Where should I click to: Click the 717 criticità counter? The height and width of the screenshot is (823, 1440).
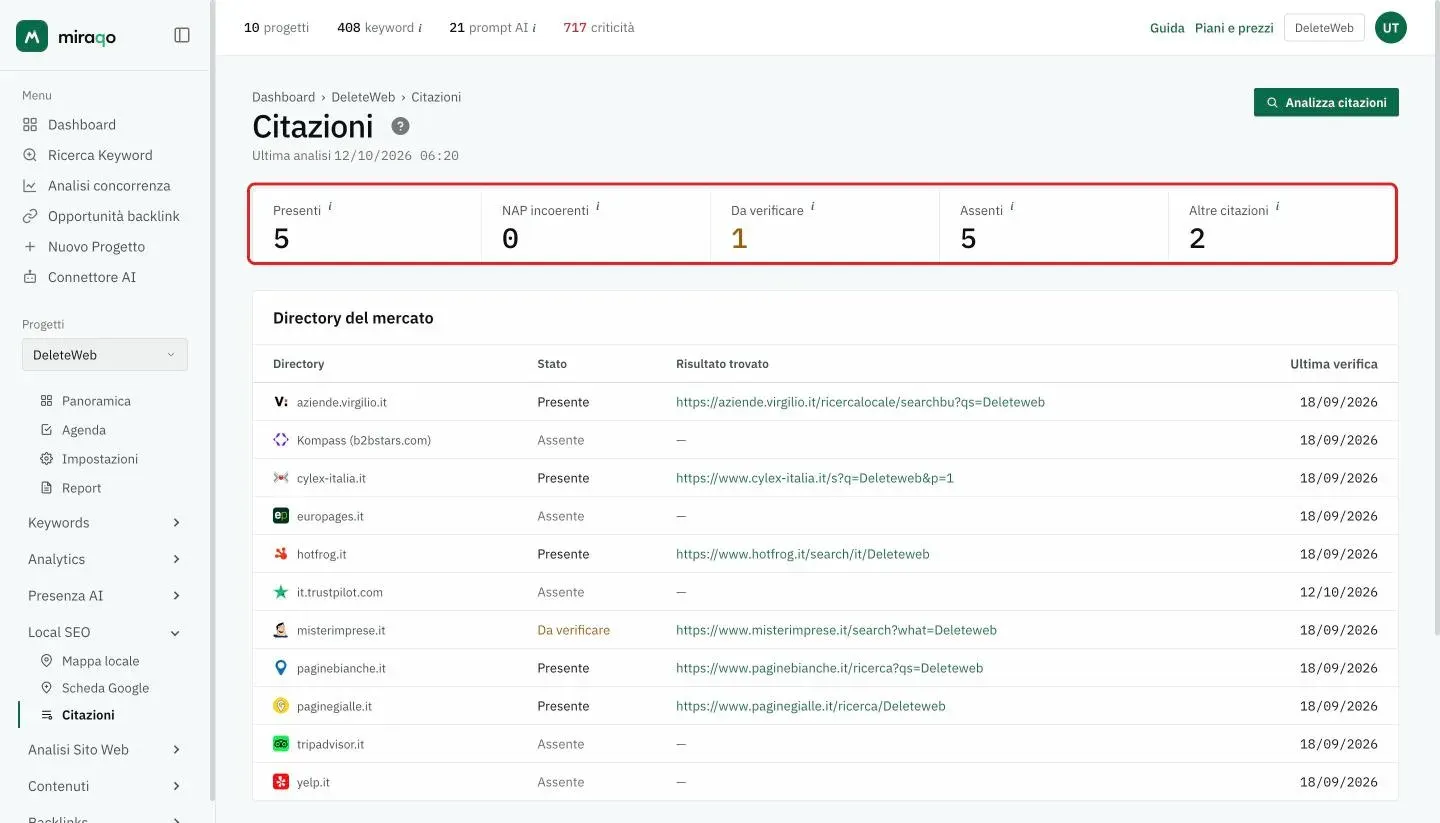click(x=599, y=28)
